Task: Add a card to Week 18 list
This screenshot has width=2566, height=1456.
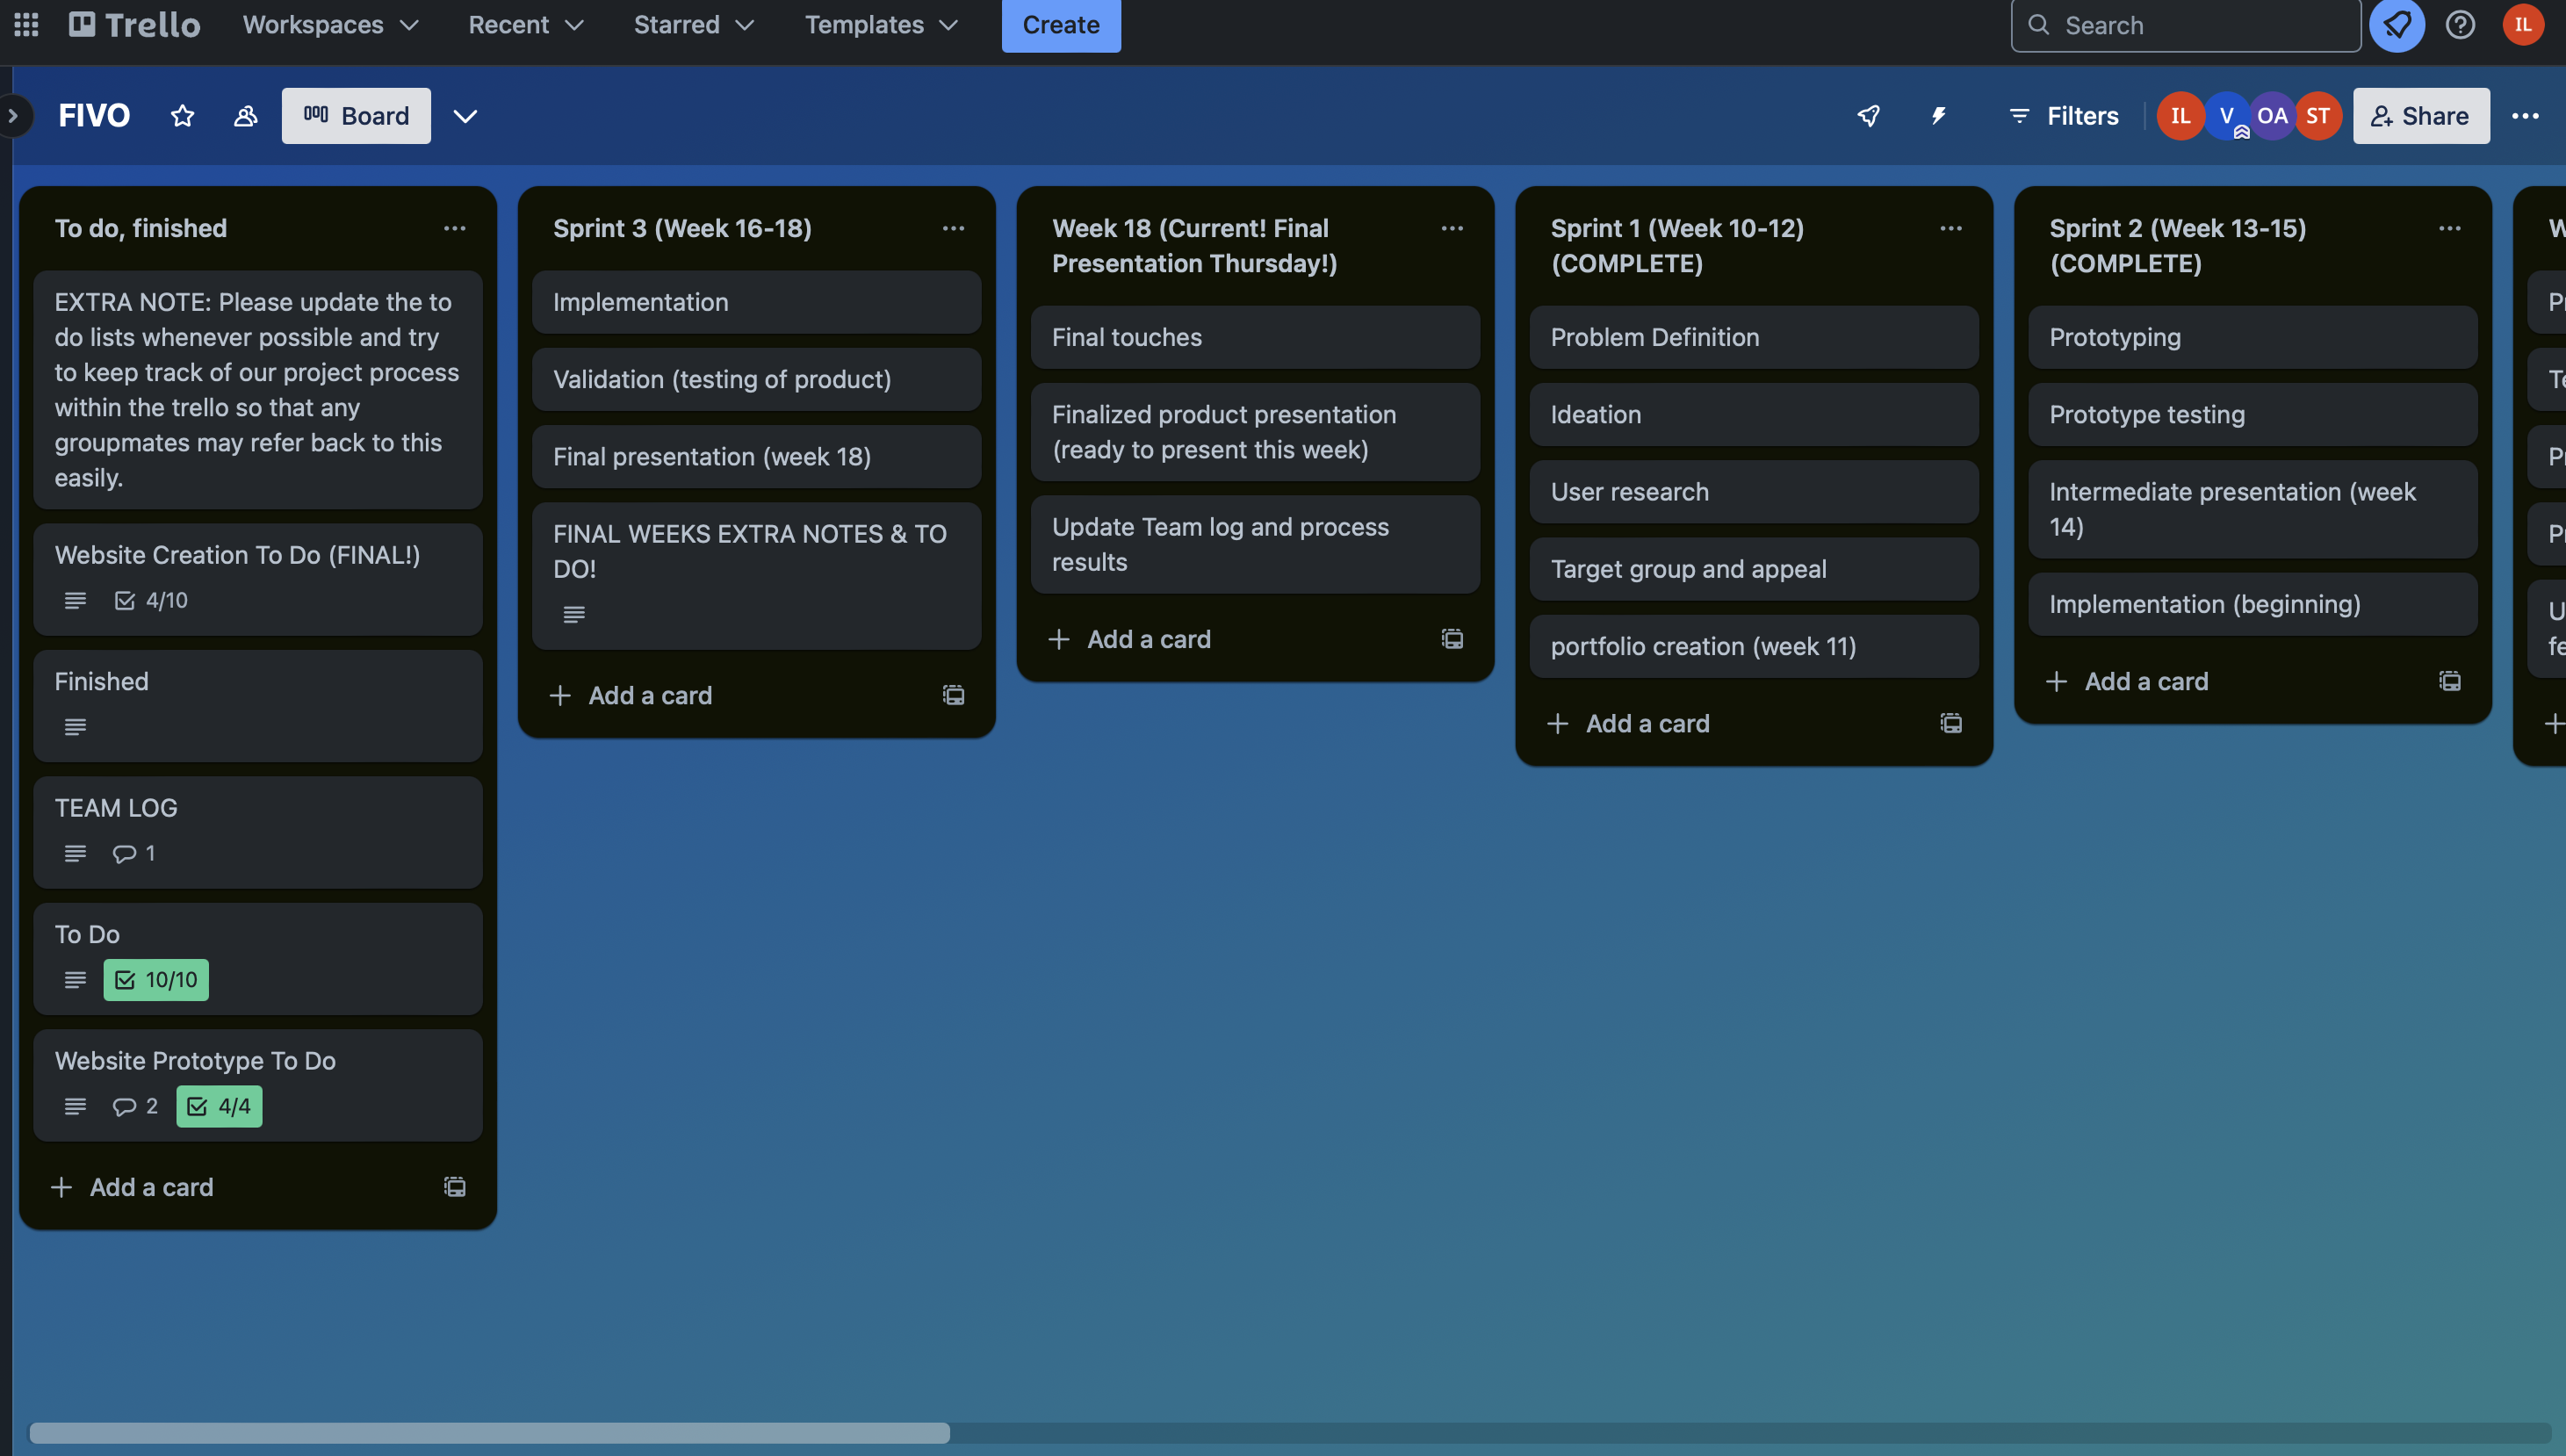Action: click(x=1148, y=639)
